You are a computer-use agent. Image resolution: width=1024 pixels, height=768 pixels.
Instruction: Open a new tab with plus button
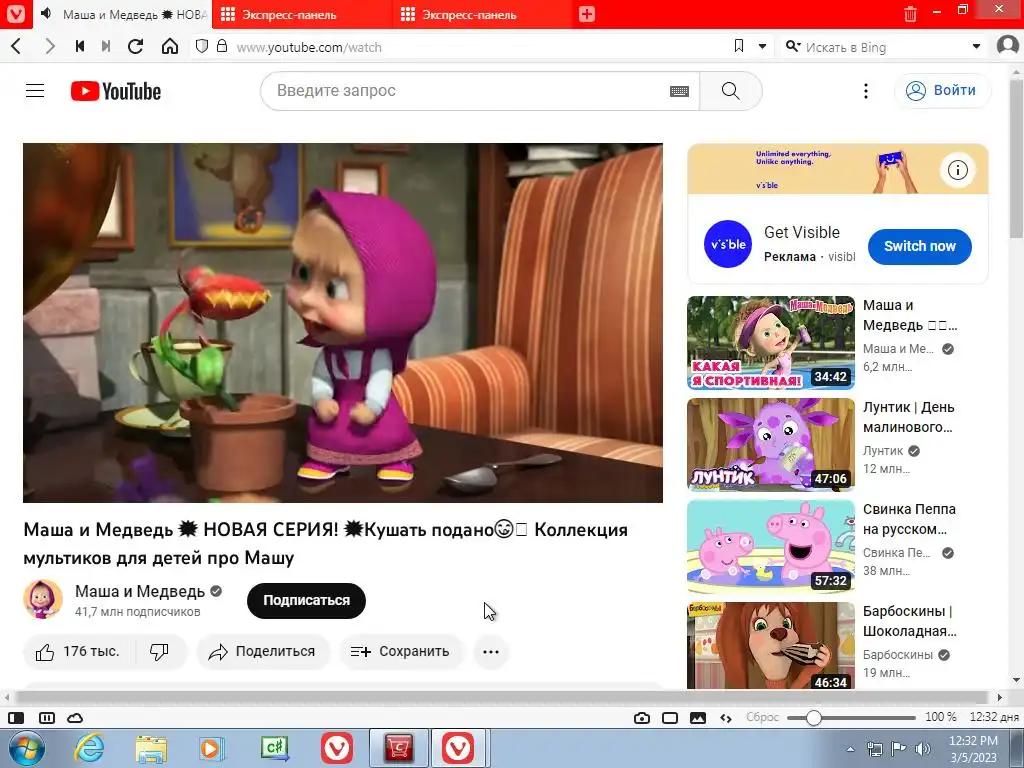coord(586,14)
